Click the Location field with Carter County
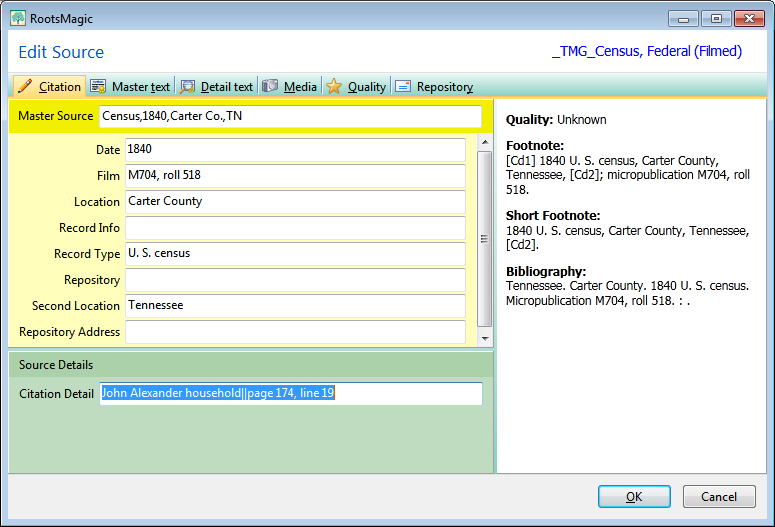Viewport: 775px width, 527px height. point(295,202)
